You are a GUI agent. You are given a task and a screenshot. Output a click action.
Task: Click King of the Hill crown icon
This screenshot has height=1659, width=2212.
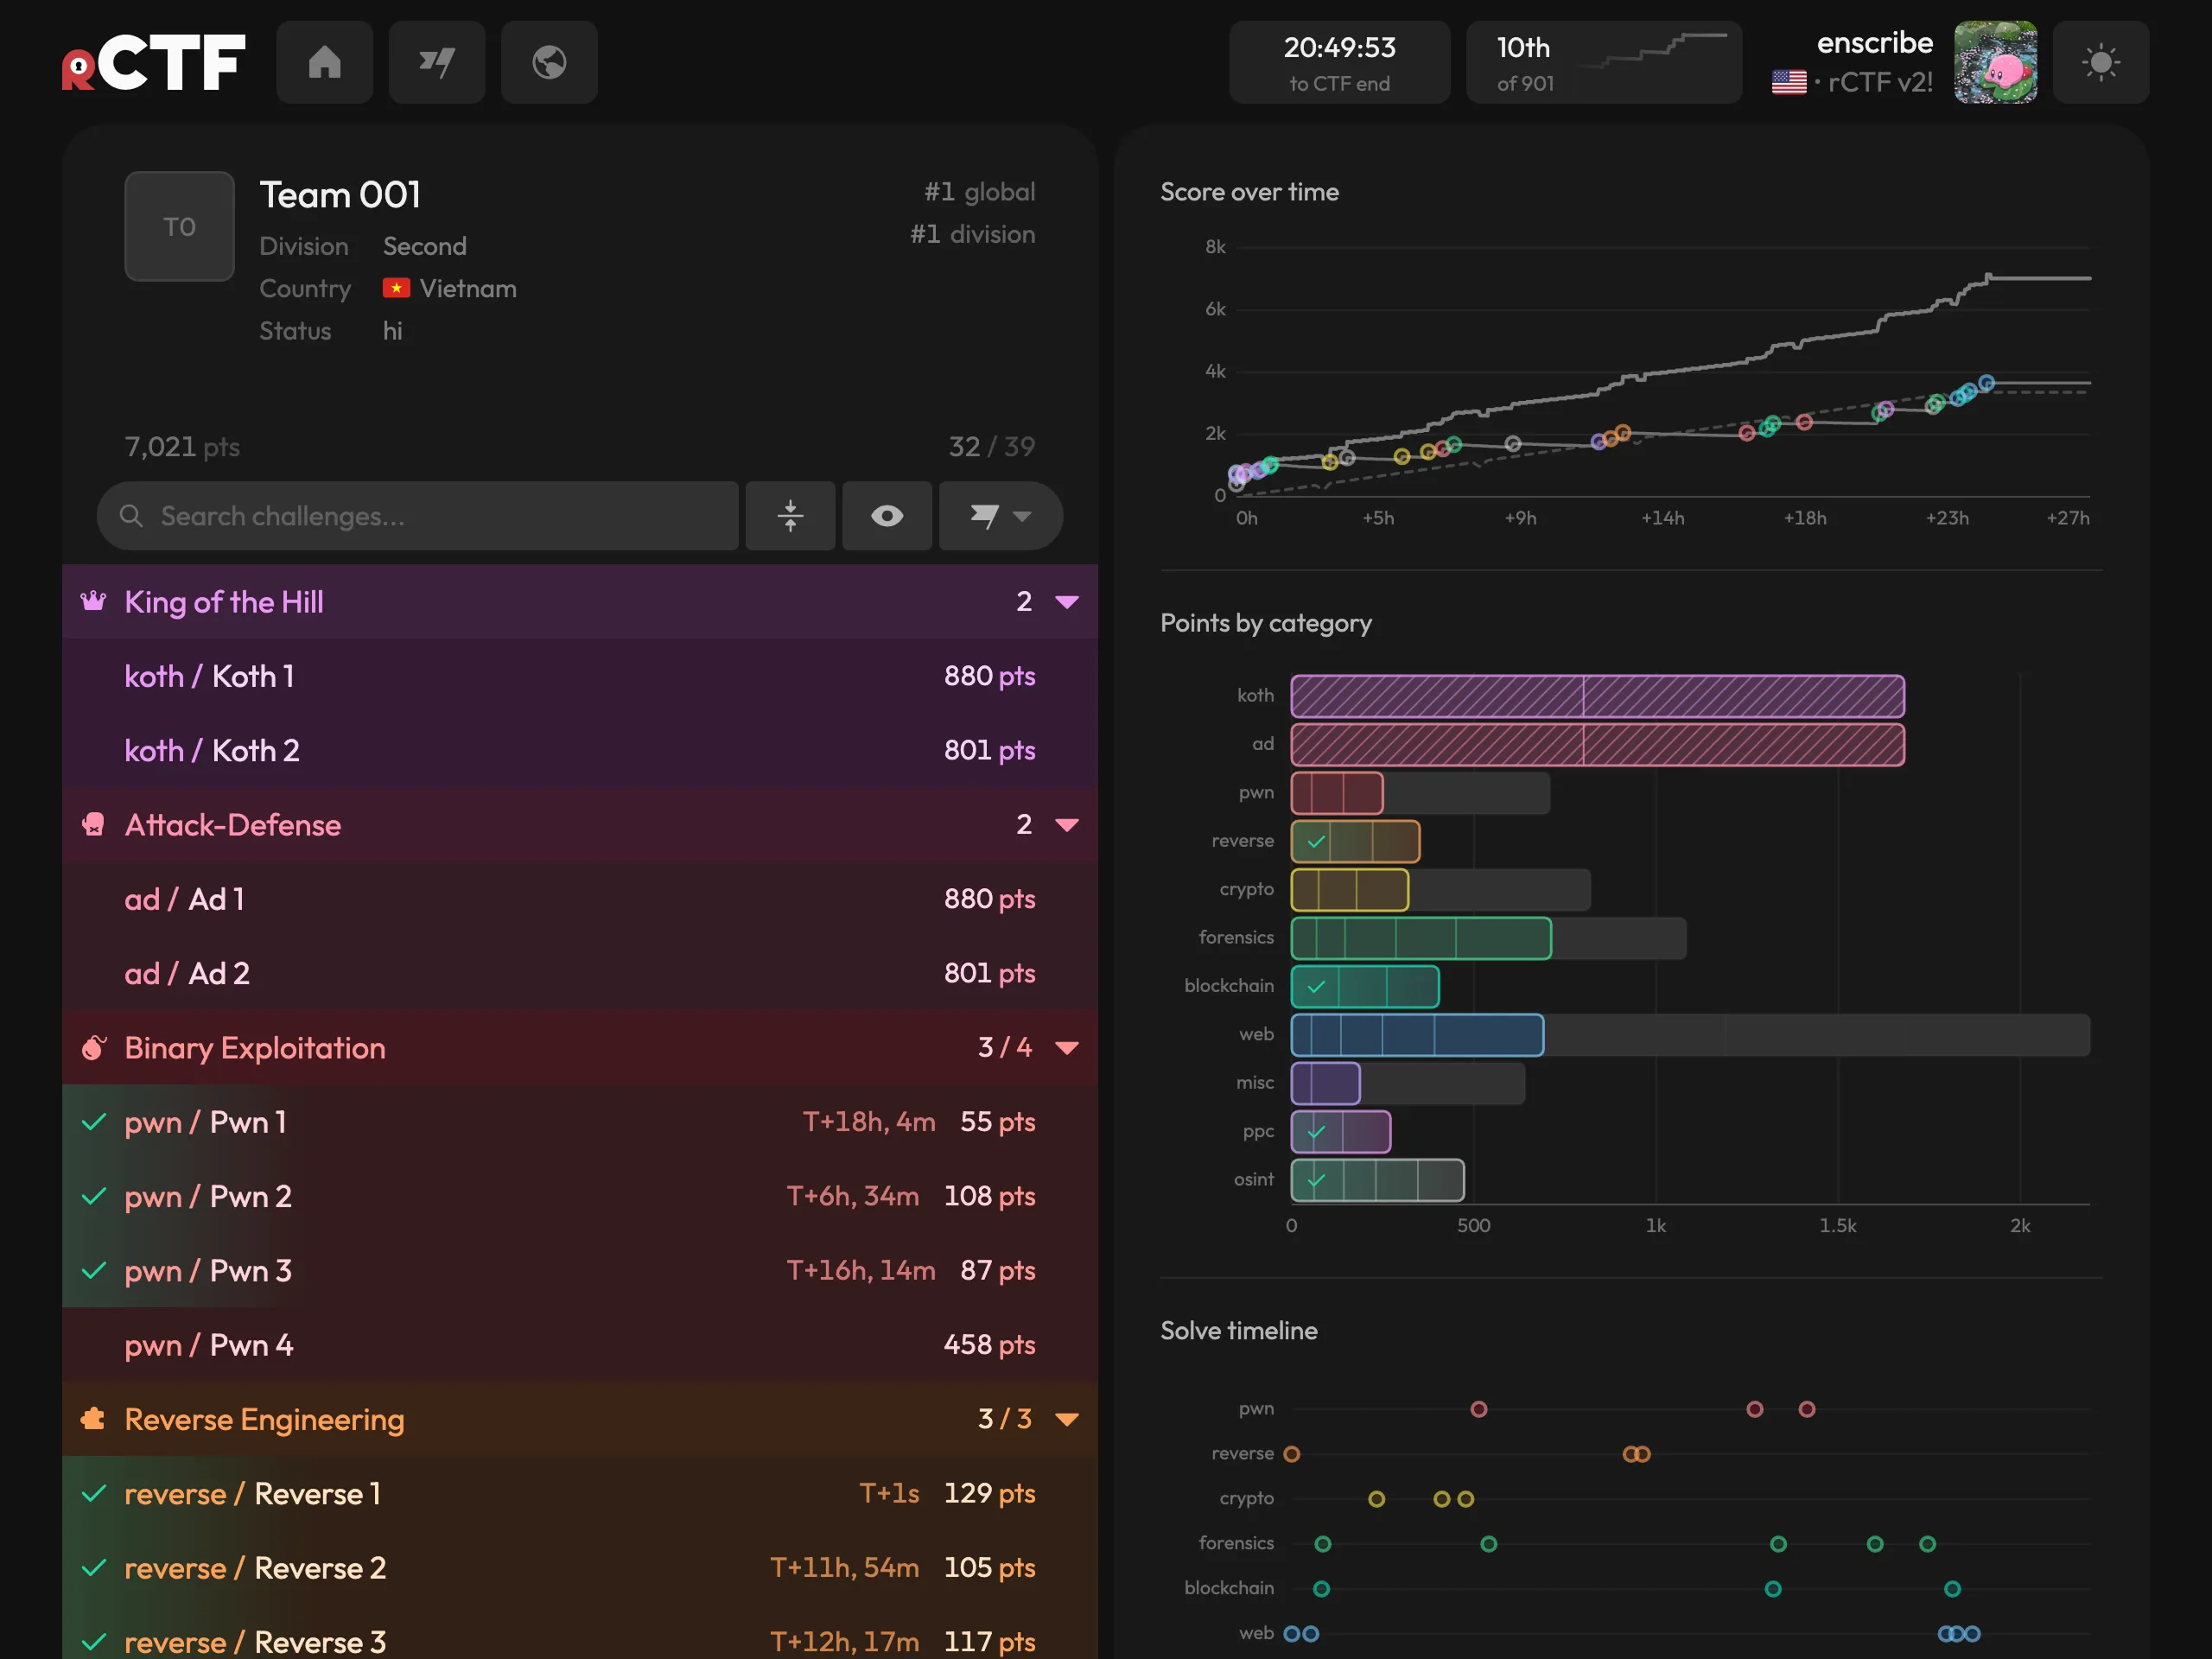pyautogui.click(x=94, y=601)
